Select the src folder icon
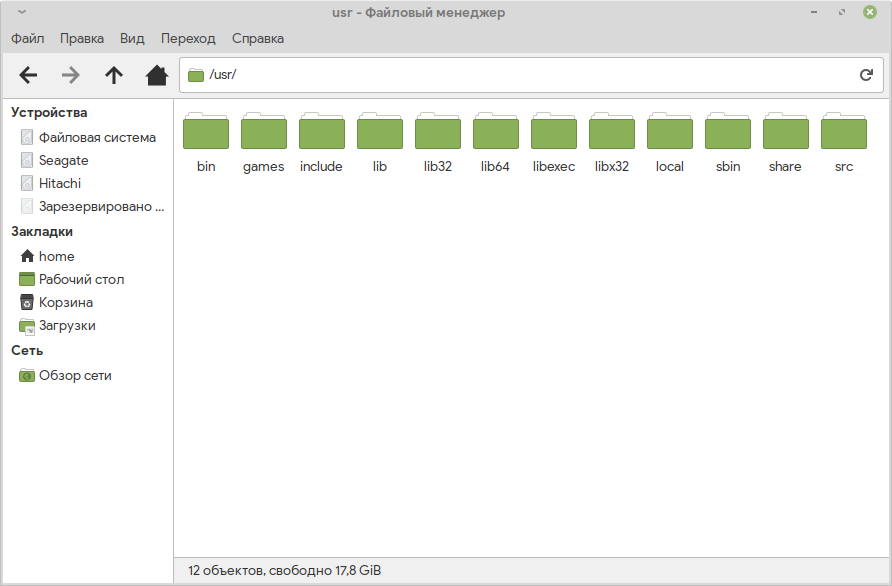This screenshot has width=892, height=586. (844, 131)
